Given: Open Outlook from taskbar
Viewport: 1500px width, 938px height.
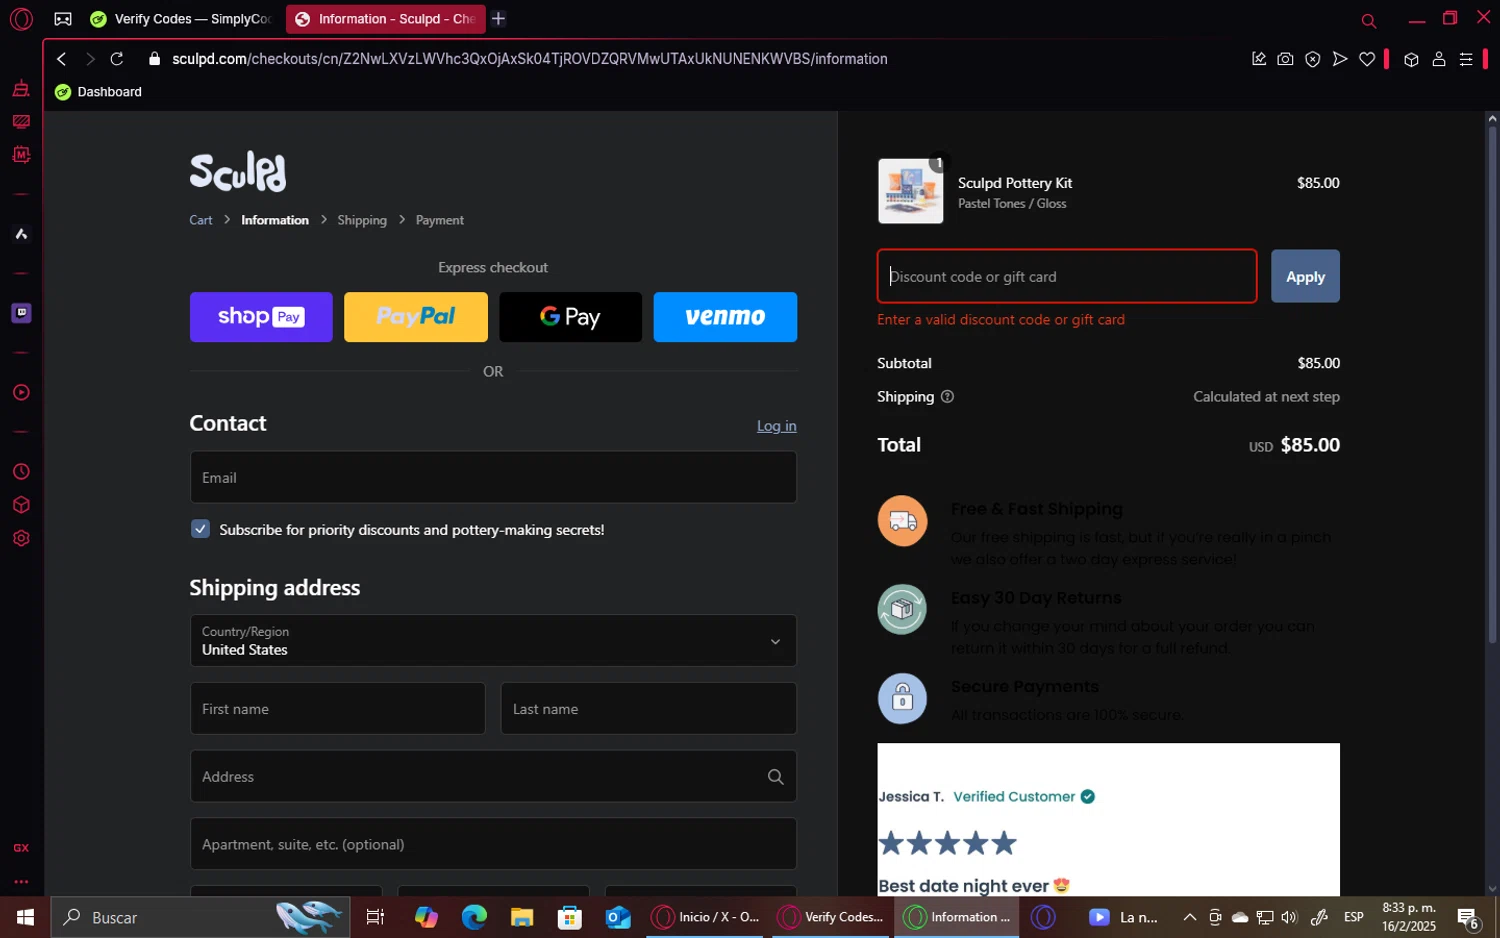Looking at the screenshot, I should click(618, 917).
